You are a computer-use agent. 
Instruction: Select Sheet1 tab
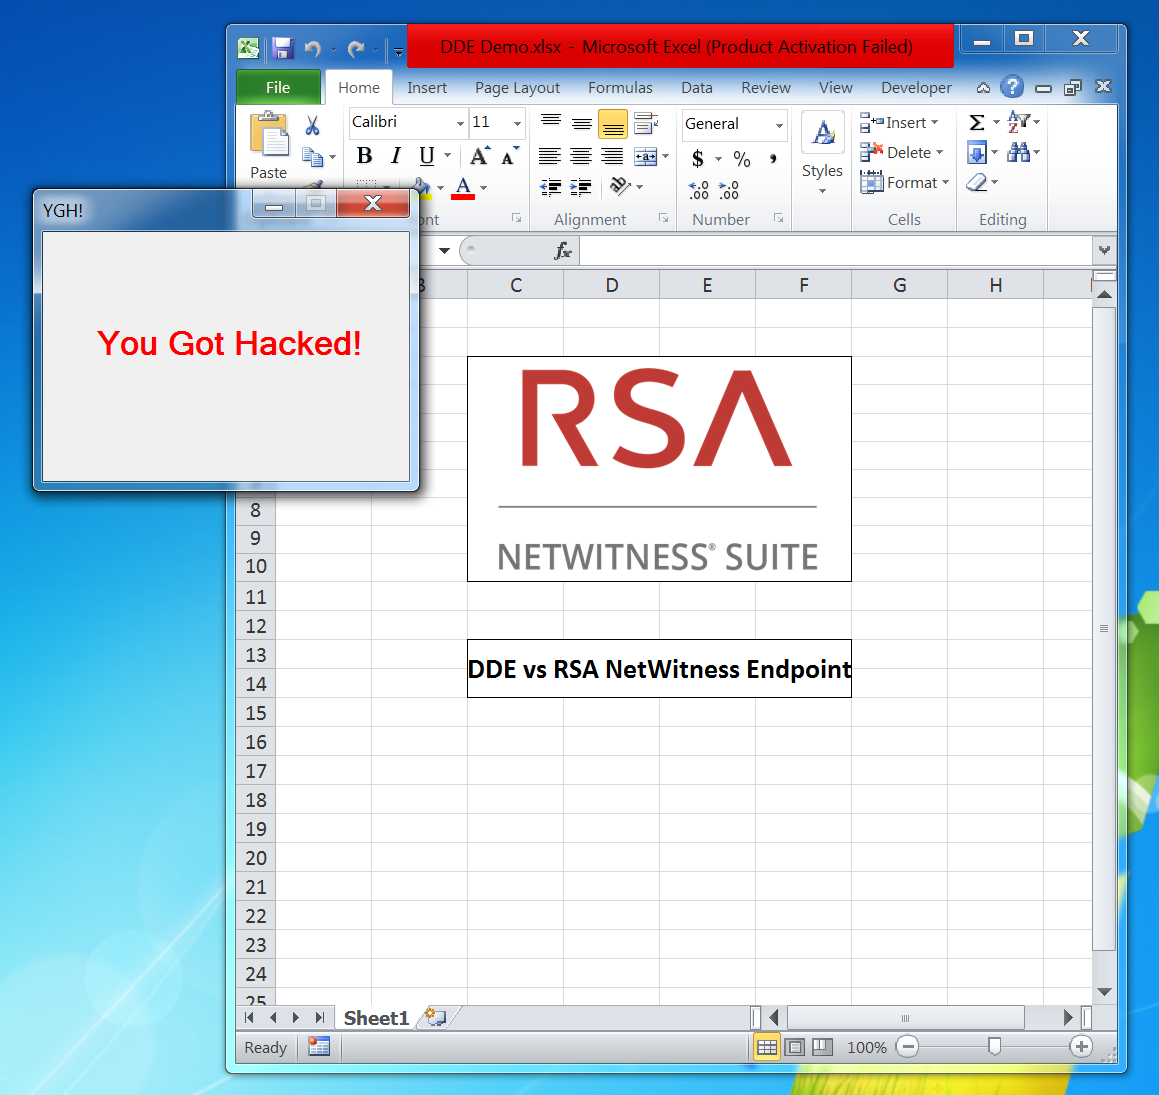[x=376, y=1018]
